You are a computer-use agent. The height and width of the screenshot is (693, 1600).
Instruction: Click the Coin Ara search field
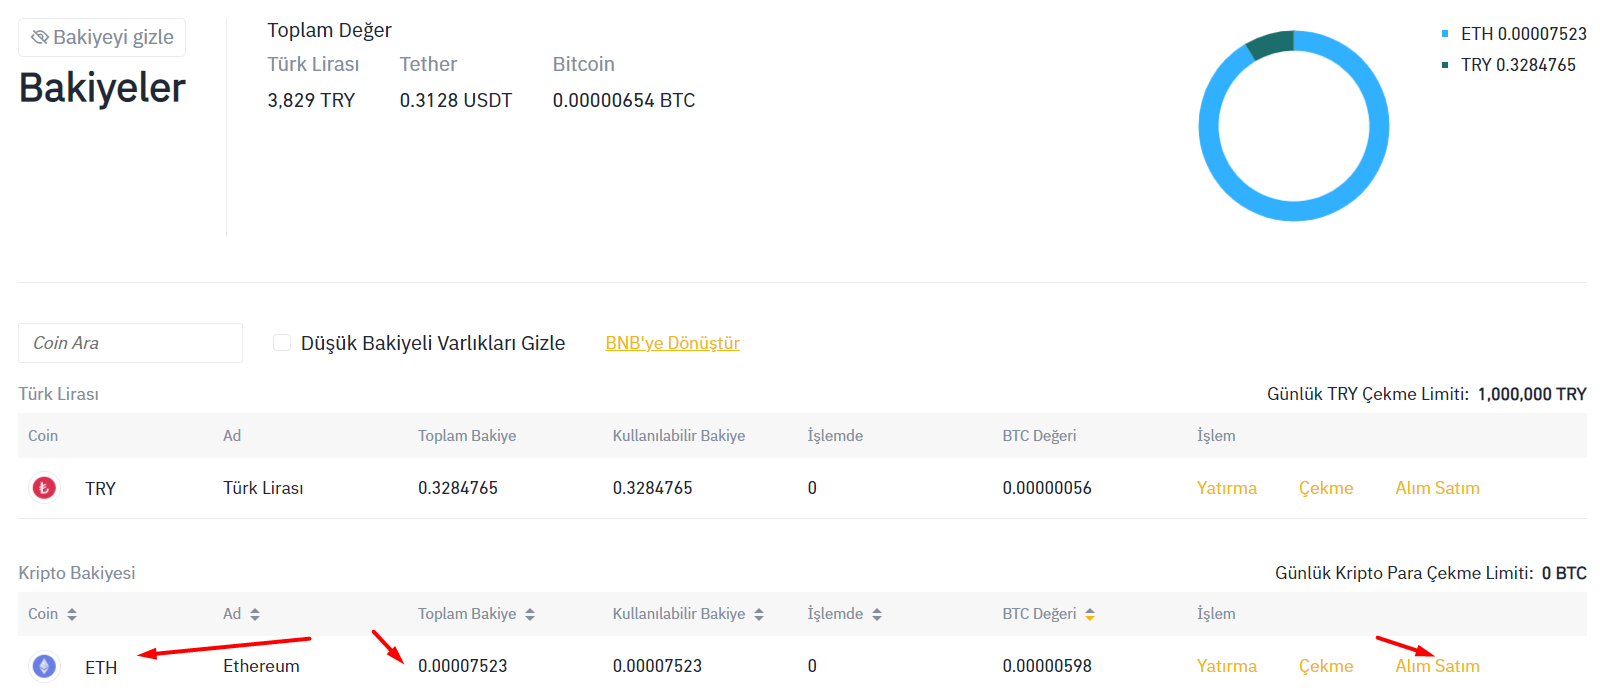pos(130,343)
